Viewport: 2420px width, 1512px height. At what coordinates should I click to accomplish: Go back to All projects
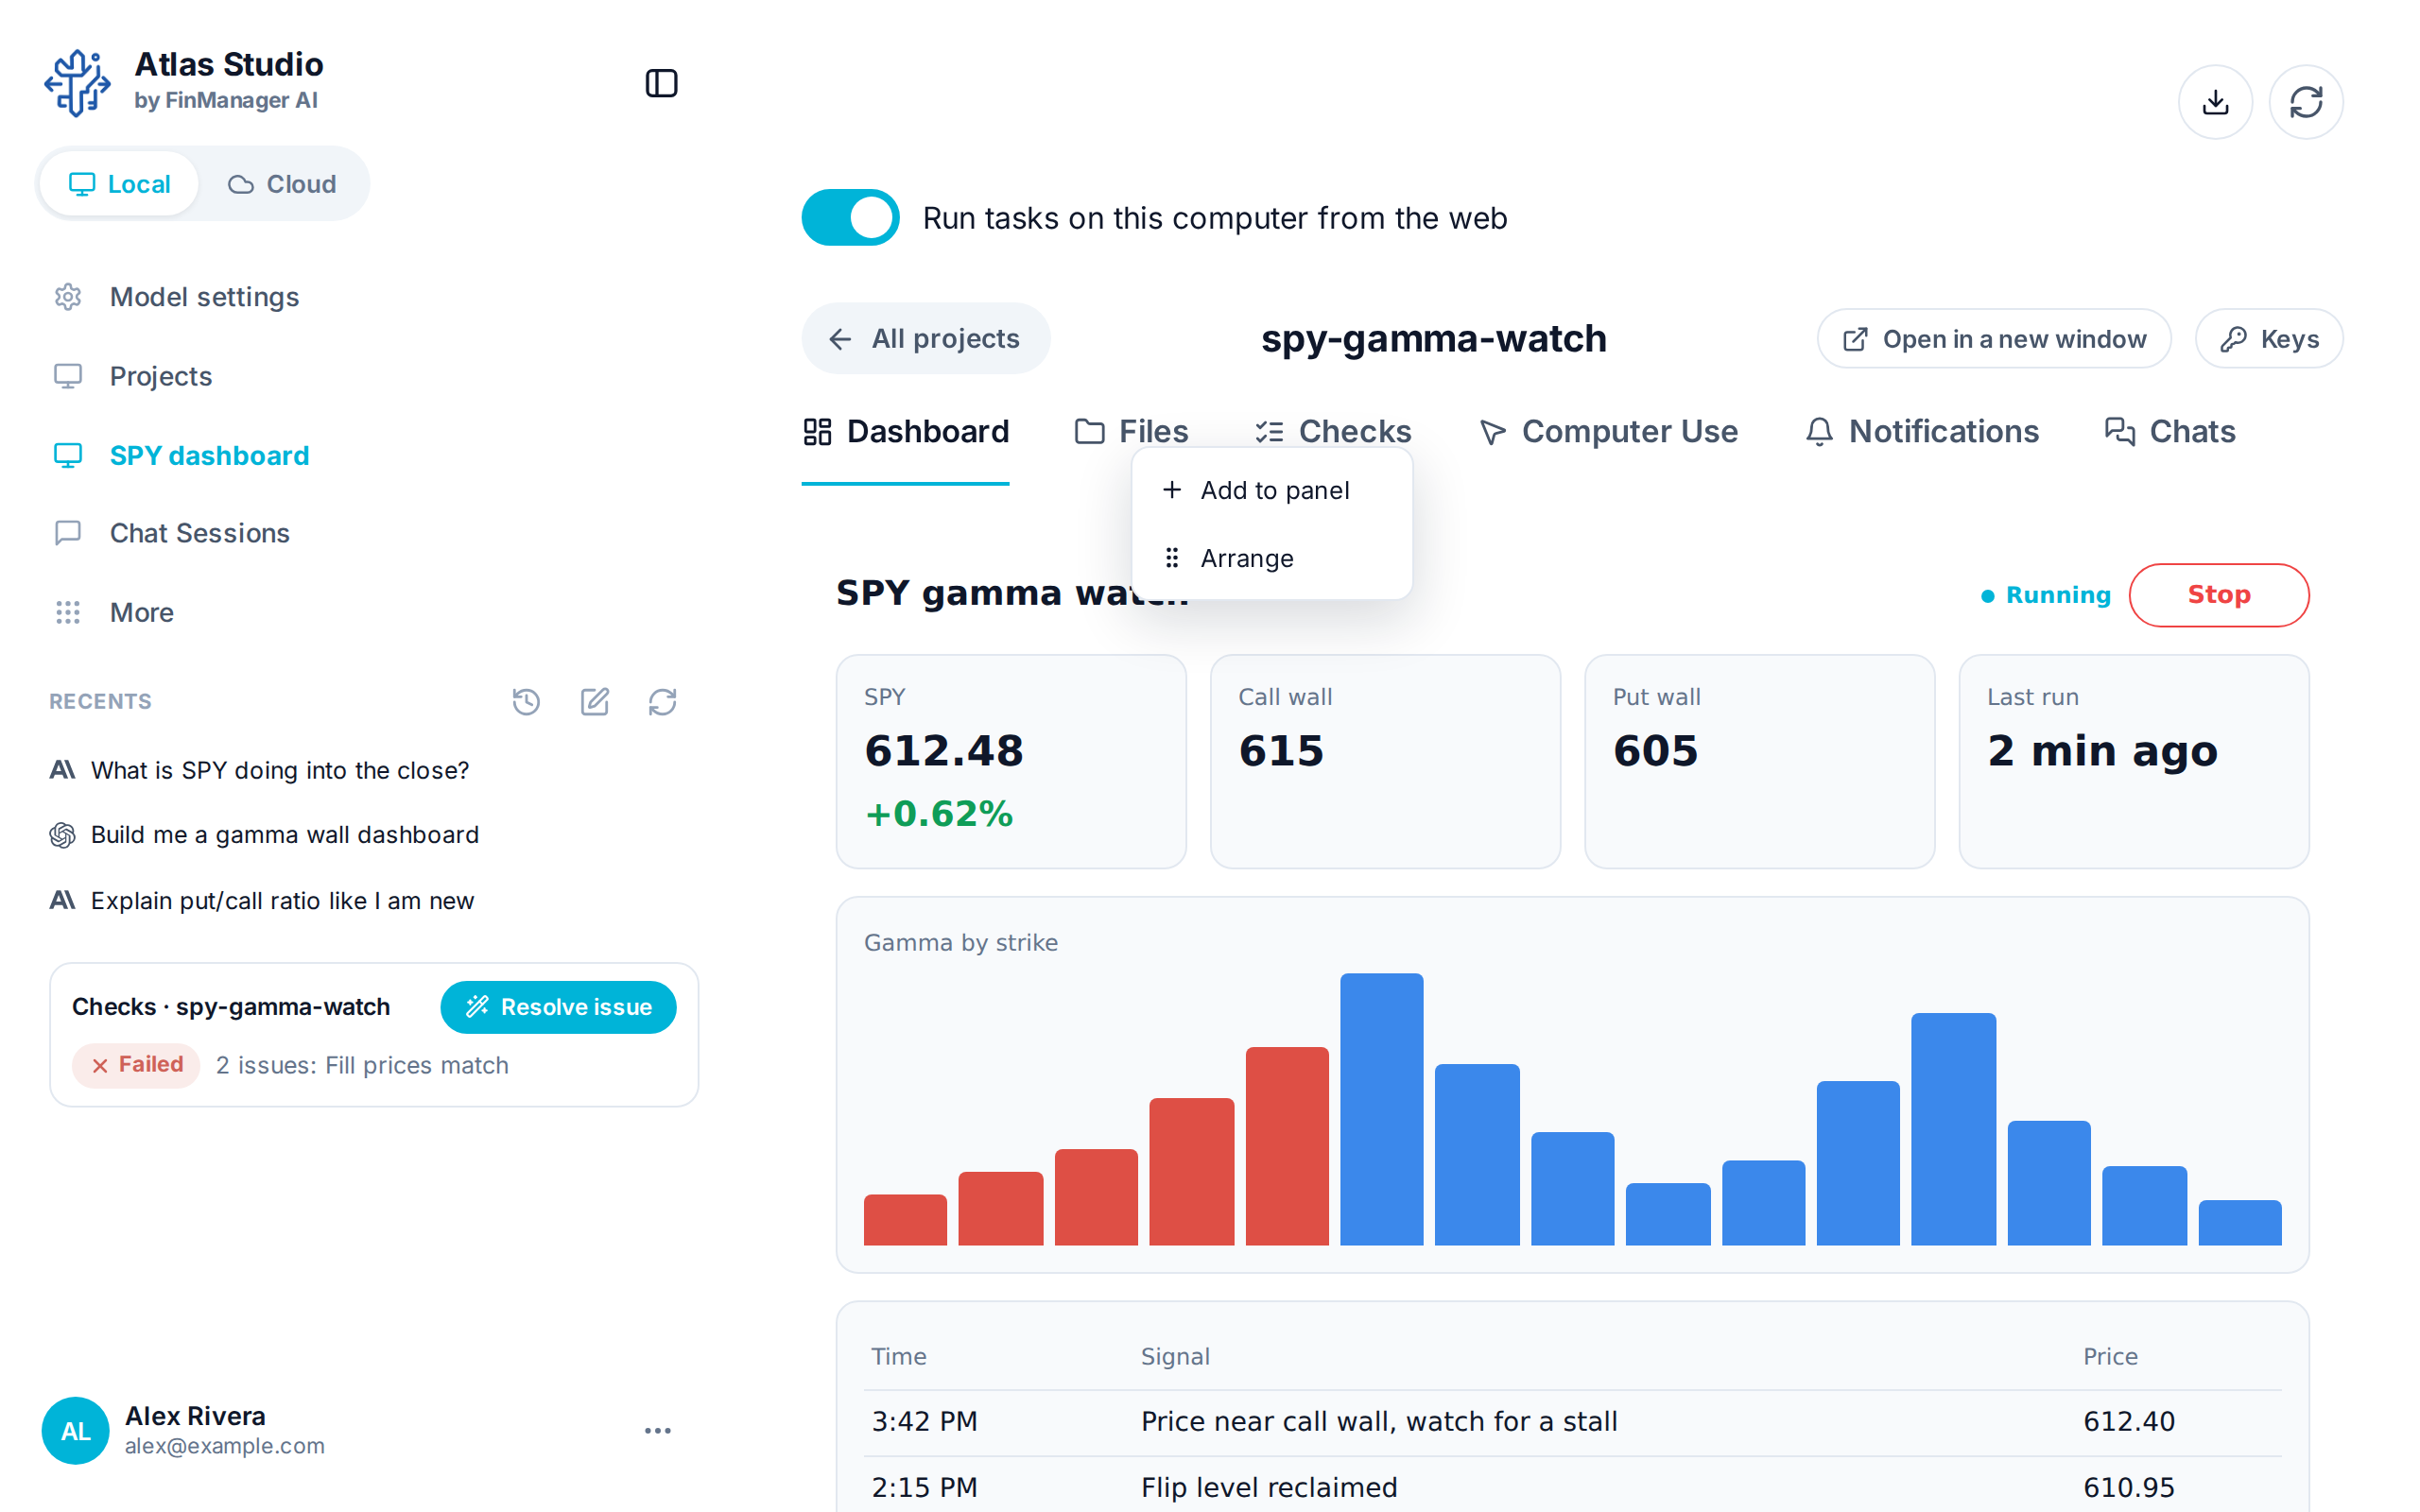(x=925, y=339)
